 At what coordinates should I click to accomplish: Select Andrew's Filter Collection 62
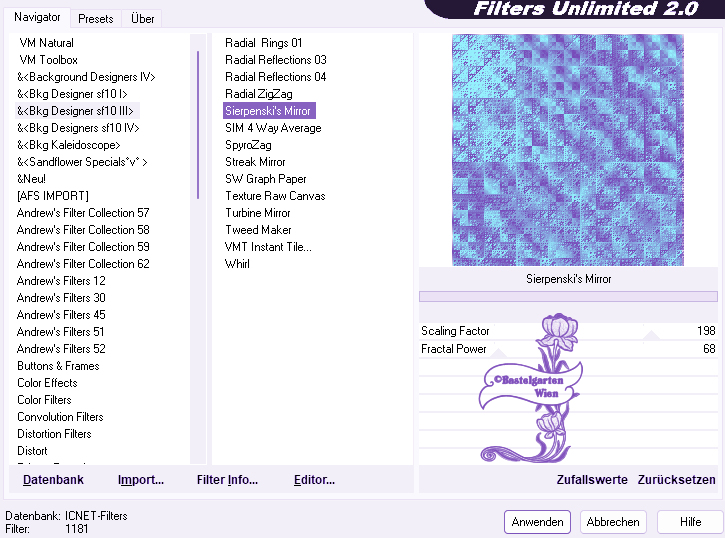click(83, 264)
